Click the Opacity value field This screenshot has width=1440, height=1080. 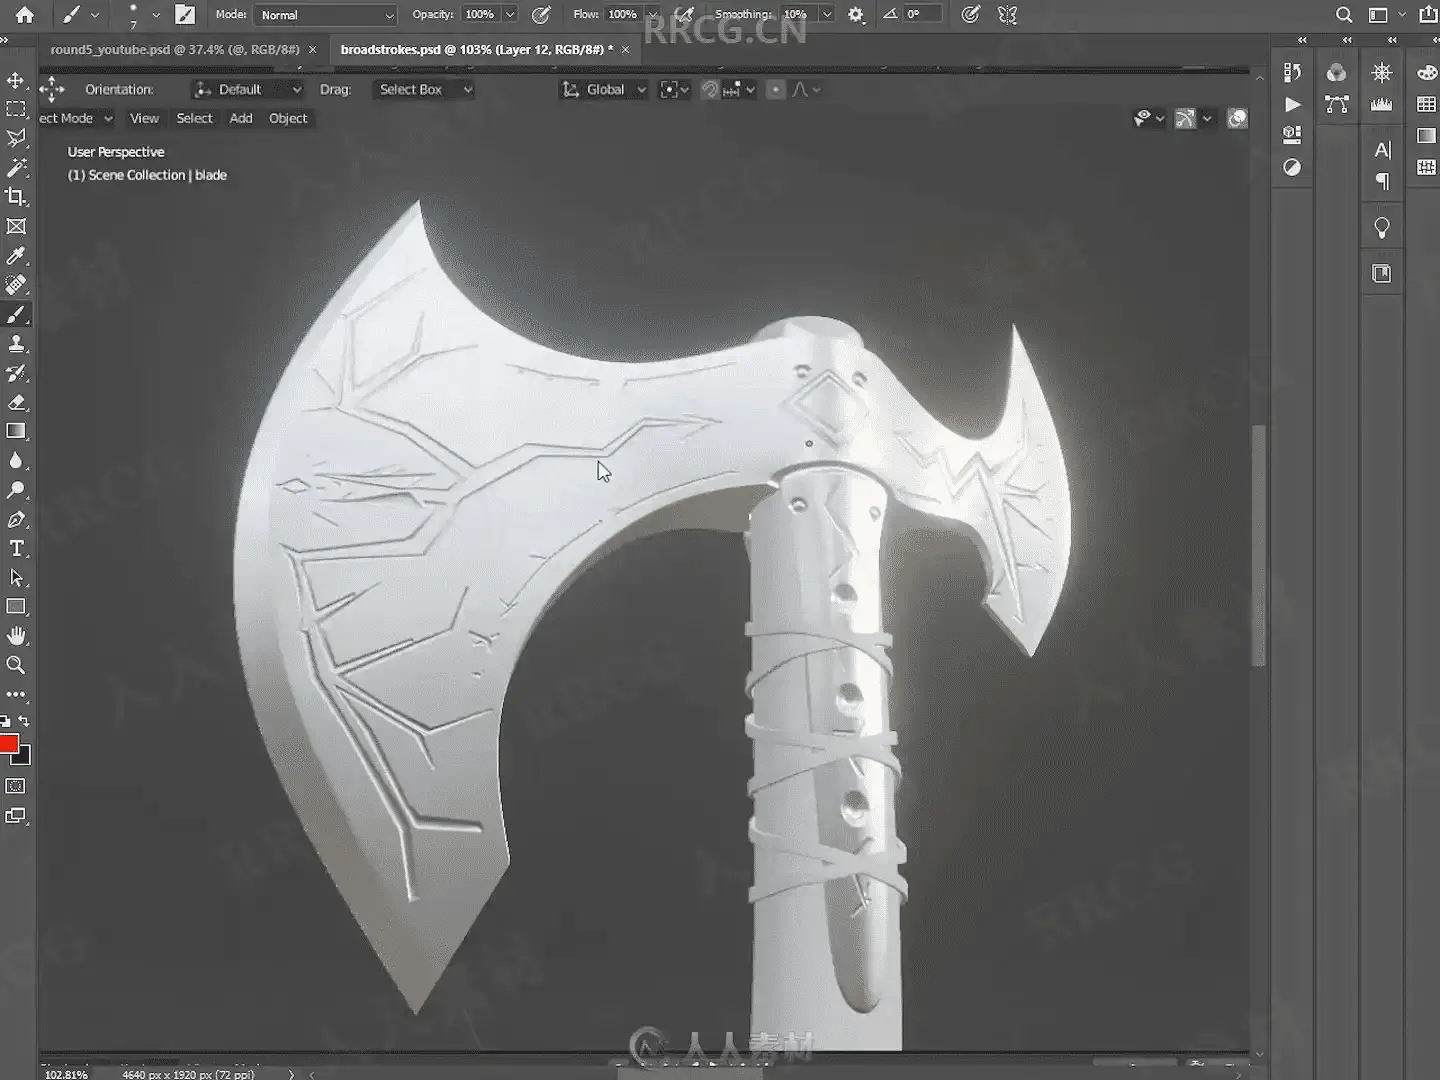coord(481,15)
